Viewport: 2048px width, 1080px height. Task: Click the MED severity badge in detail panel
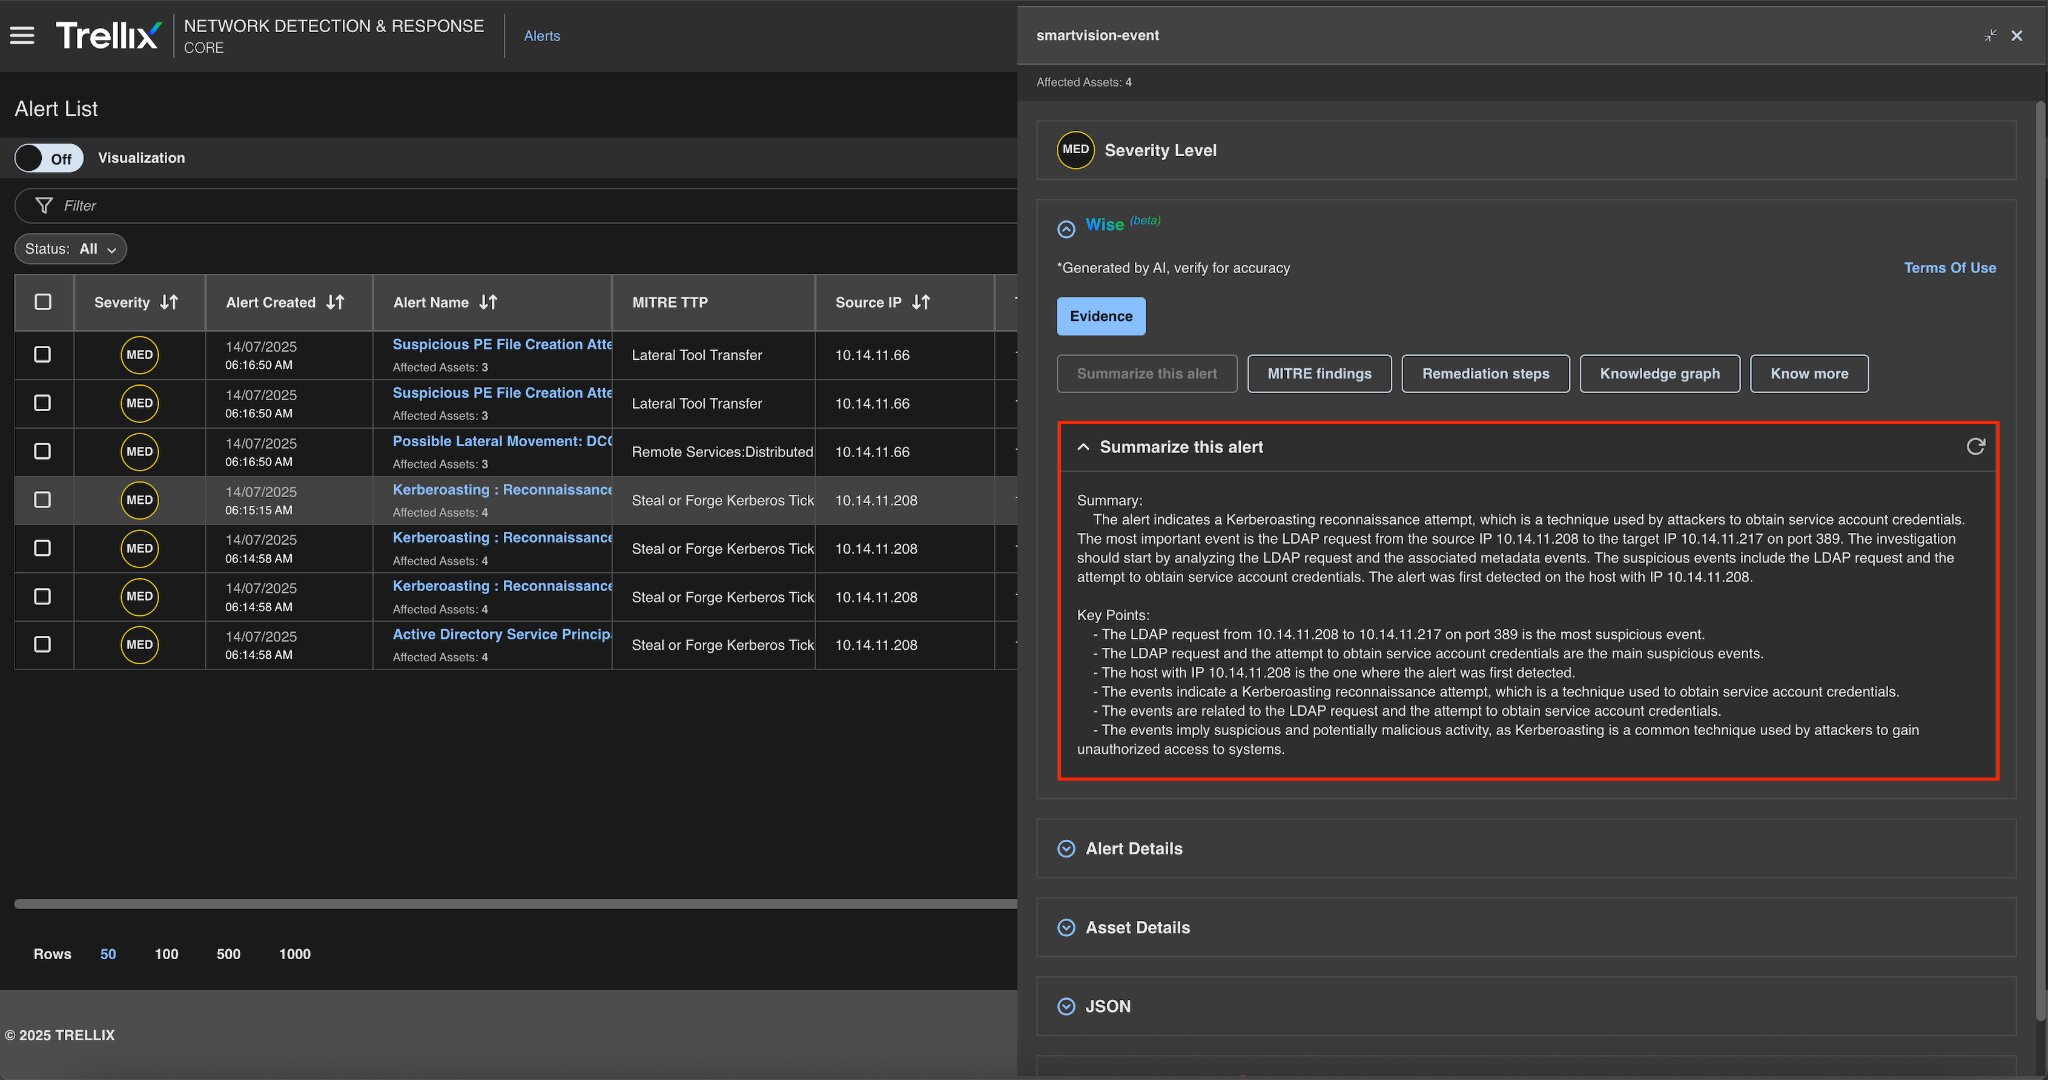point(1076,150)
